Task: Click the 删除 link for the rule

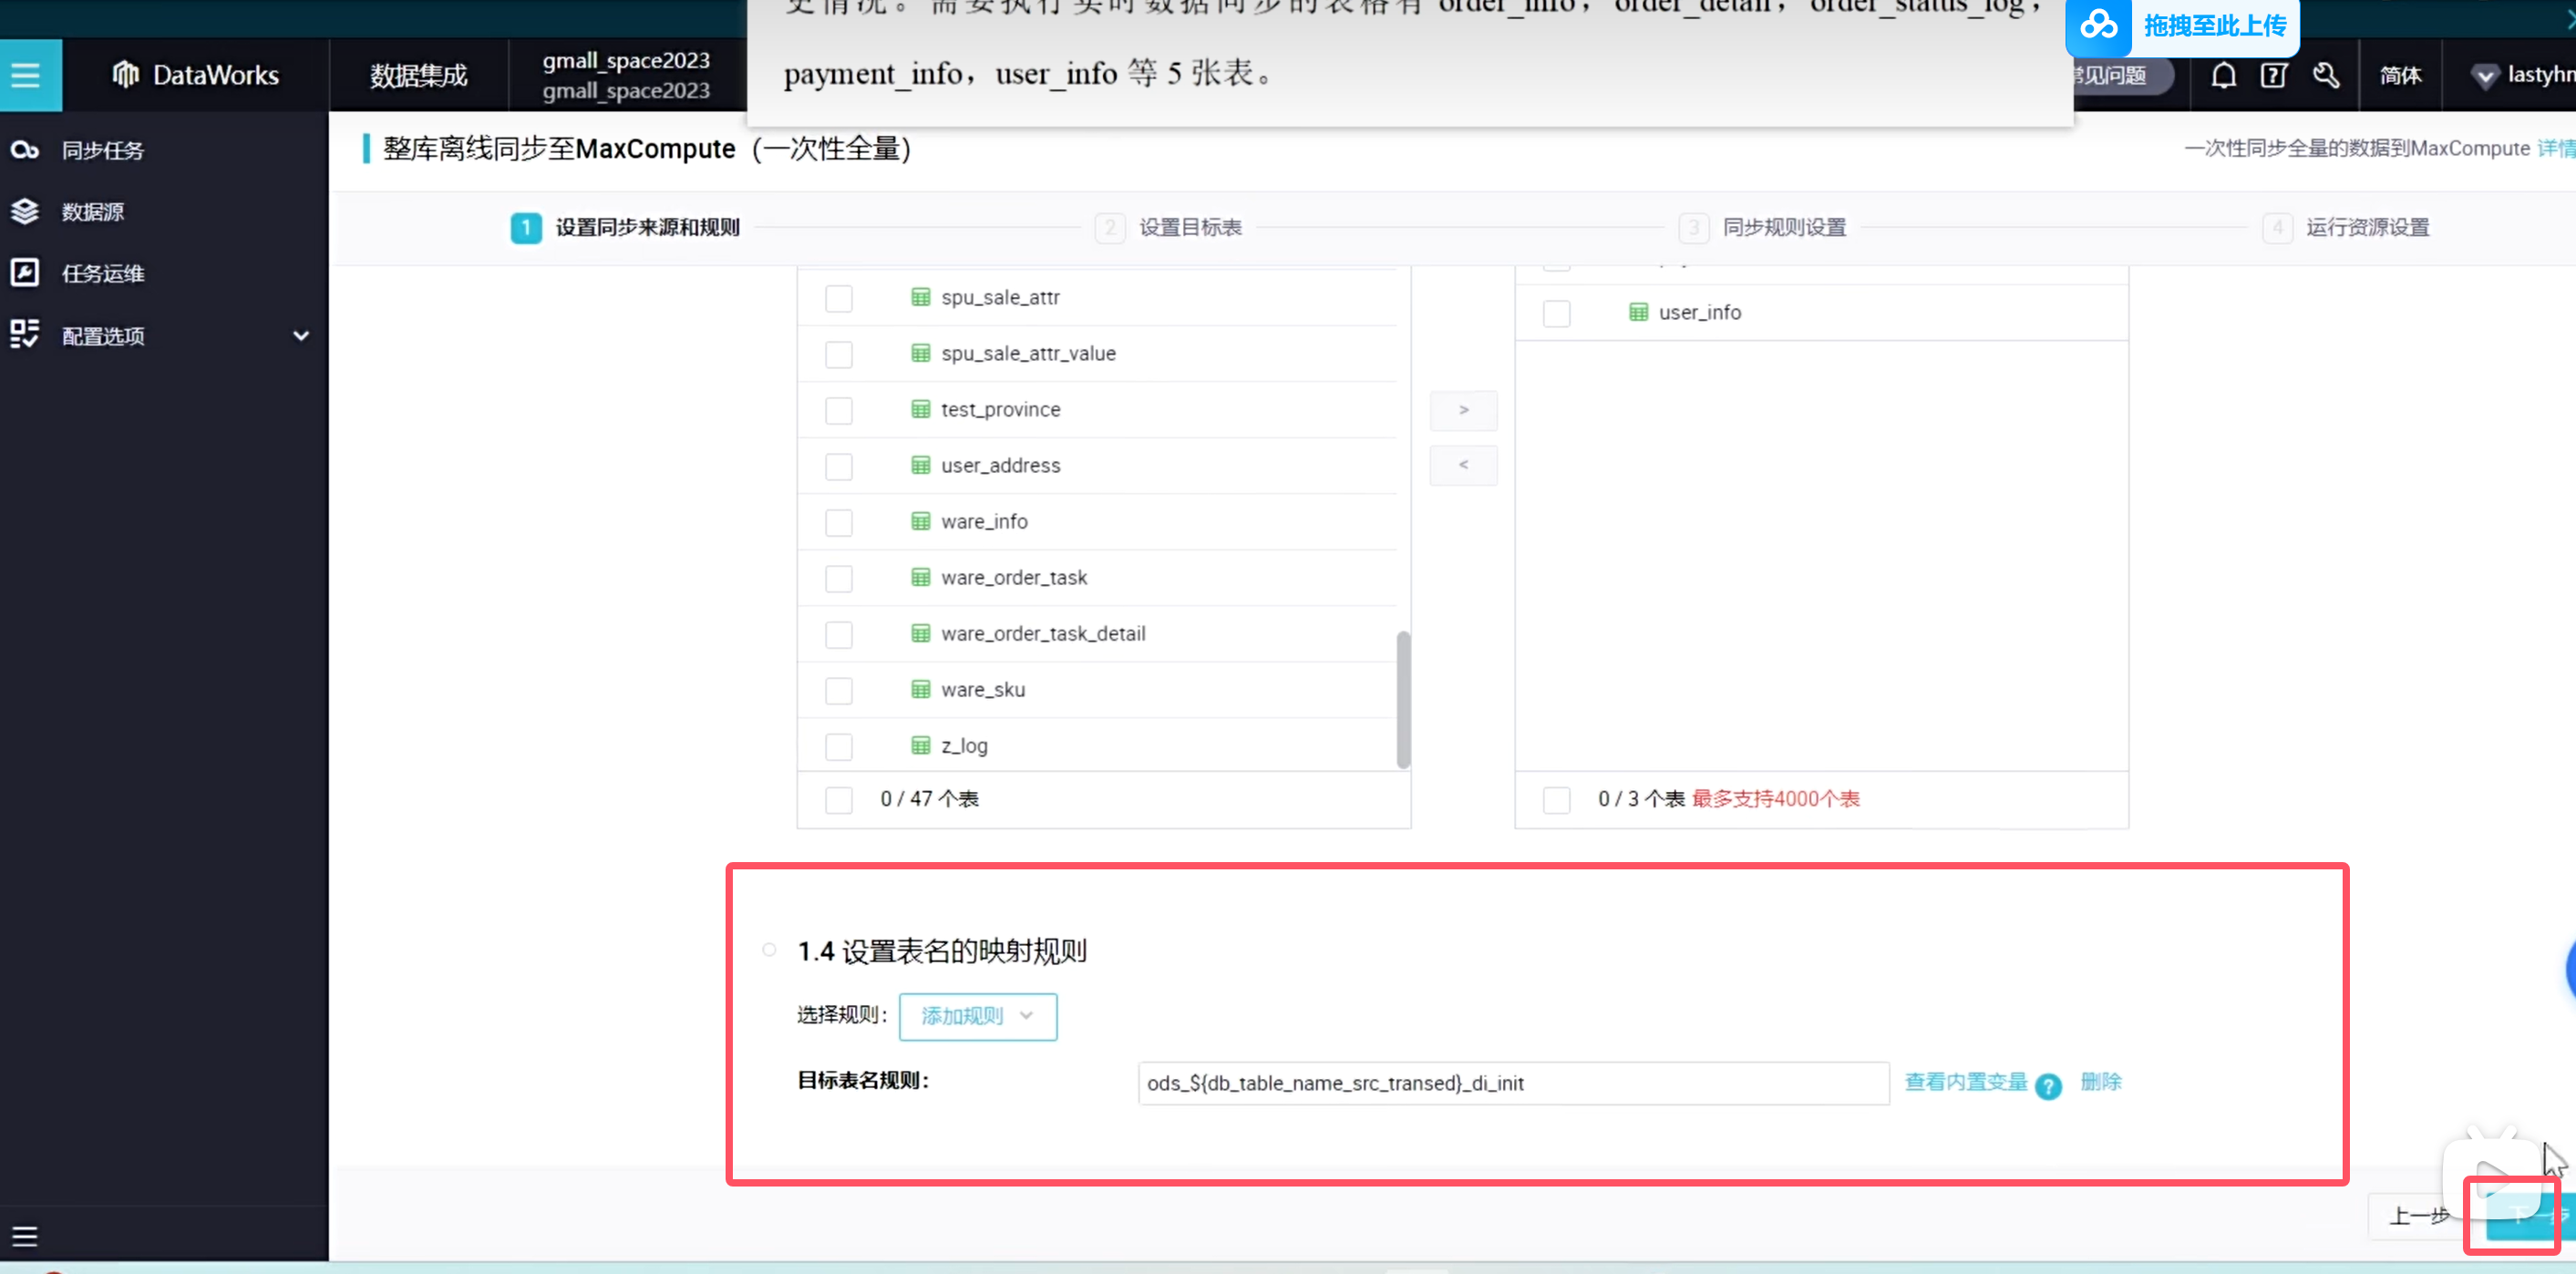Action: point(2100,1082)
